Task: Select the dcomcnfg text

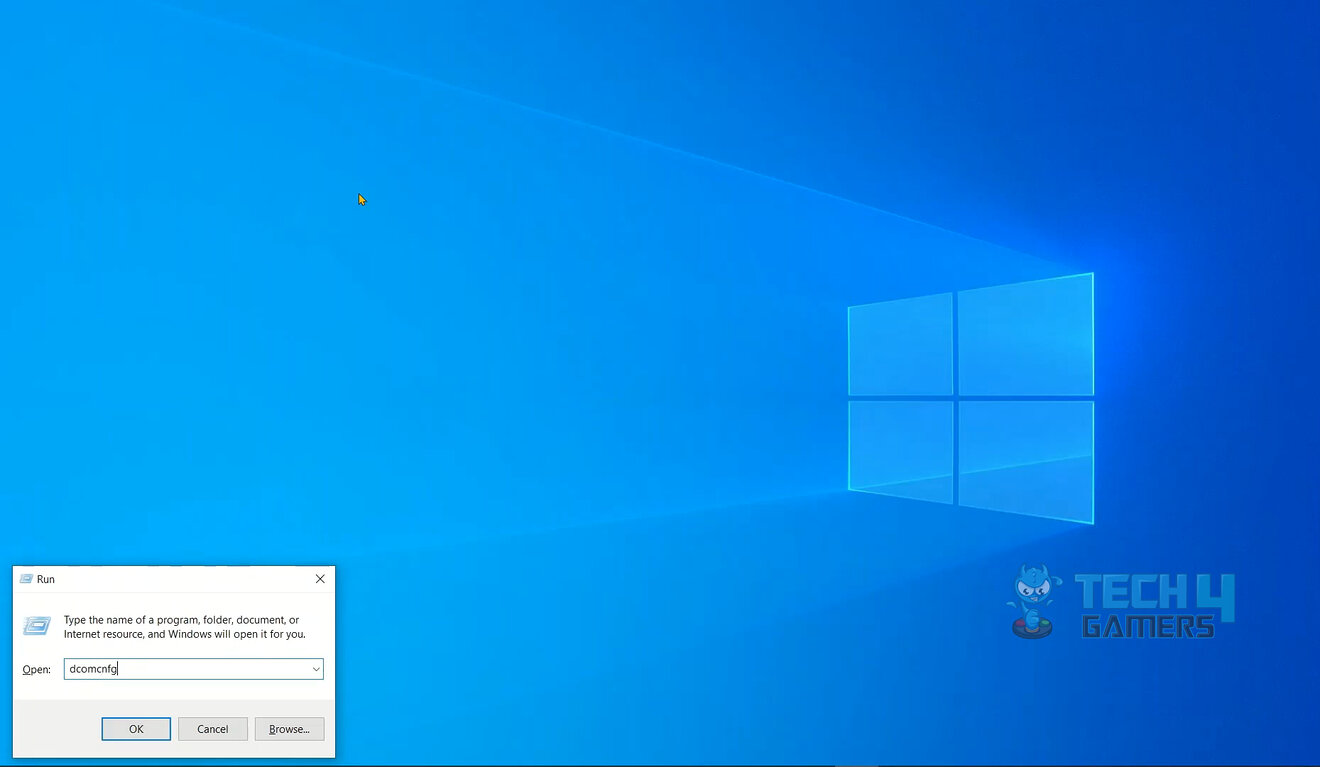Action: click(x=92, y=669)
